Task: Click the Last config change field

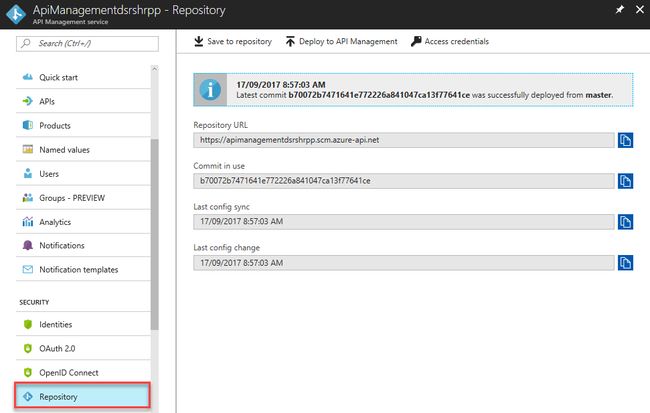Action: tap(404, 262)
